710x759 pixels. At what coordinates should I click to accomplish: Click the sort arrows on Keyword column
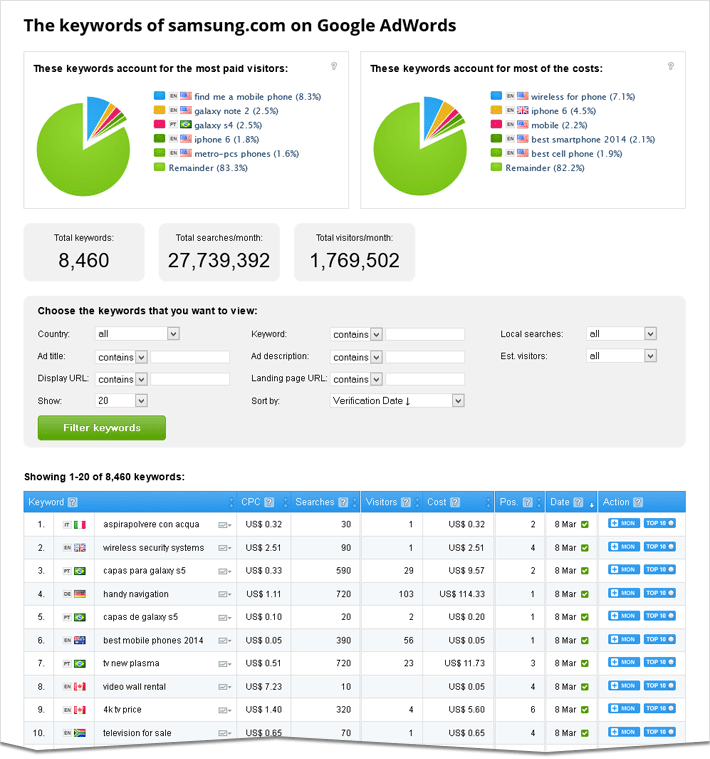(x=231, y=502)
